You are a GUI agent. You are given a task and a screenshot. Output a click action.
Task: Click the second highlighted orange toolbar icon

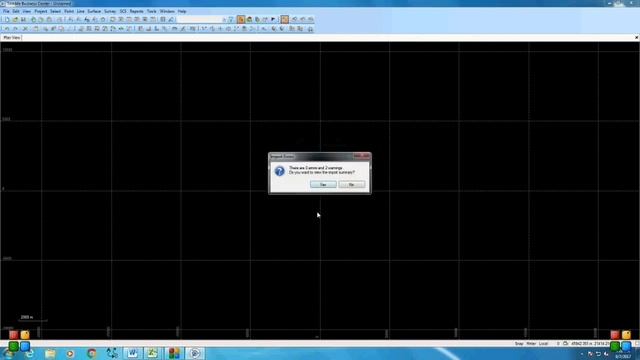[284, 19]
